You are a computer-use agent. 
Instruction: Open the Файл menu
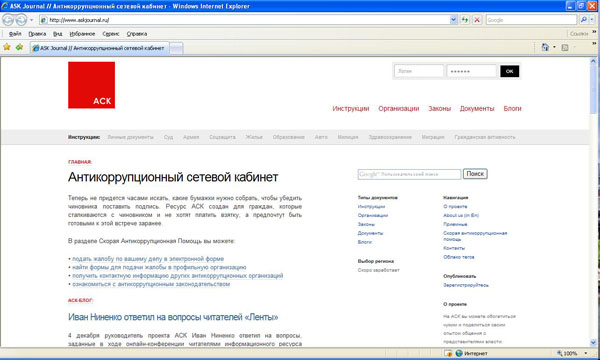pos(15,34)
